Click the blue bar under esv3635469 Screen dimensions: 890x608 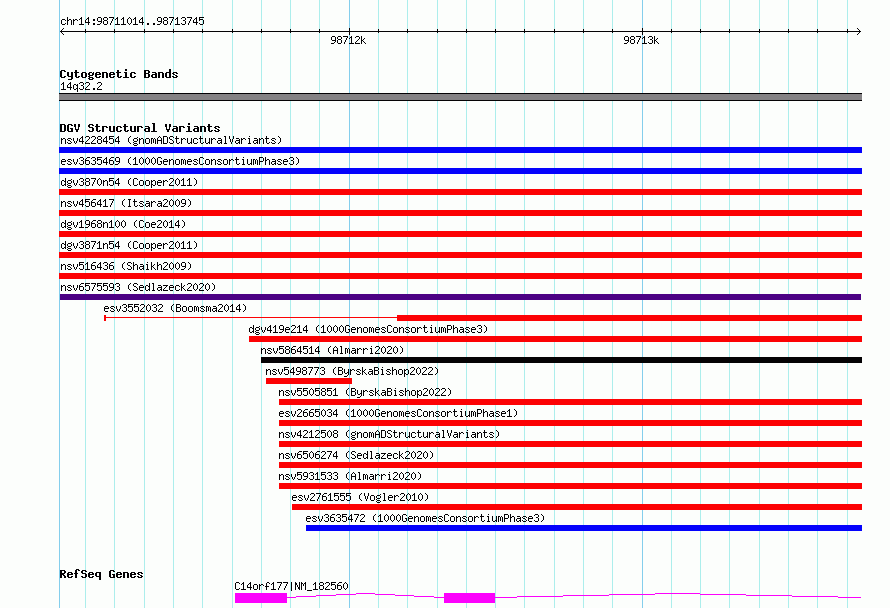pos(460,171)
